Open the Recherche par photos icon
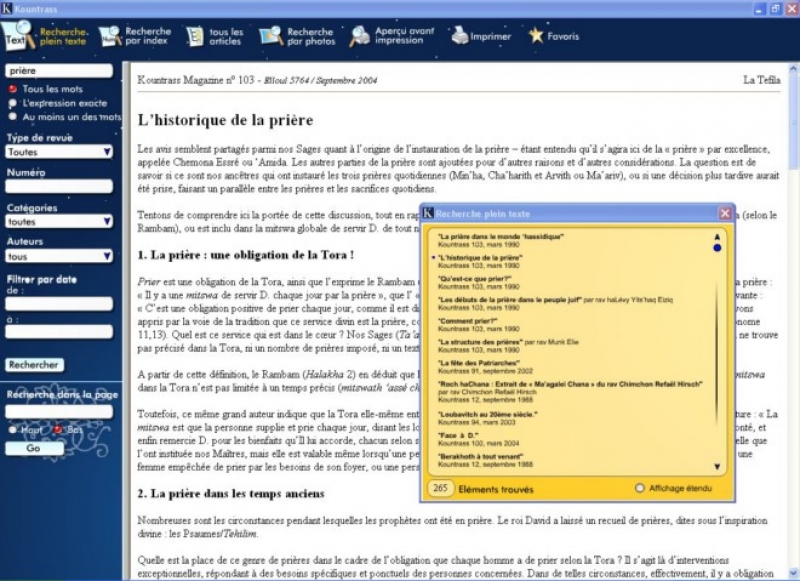The width and height of the screenshot is (800, 581). pos(271,36)
